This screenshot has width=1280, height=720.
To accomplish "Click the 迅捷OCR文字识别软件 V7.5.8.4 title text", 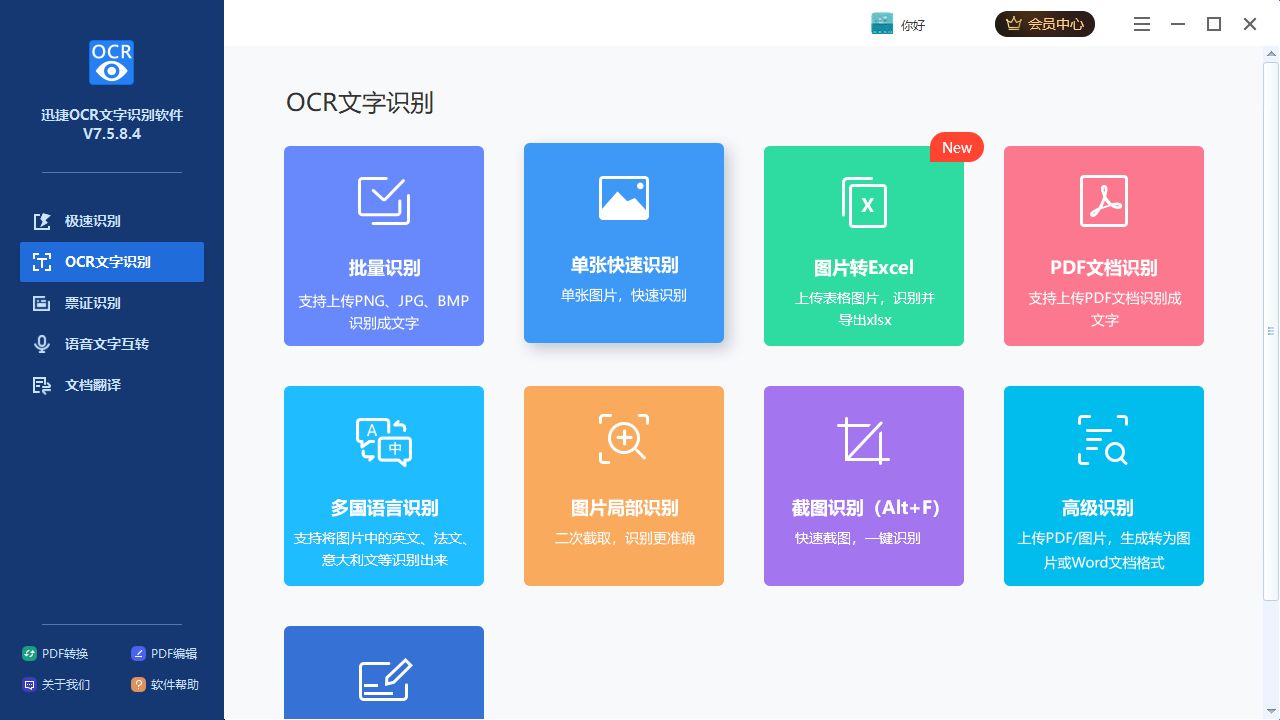I will pos(112,124).
